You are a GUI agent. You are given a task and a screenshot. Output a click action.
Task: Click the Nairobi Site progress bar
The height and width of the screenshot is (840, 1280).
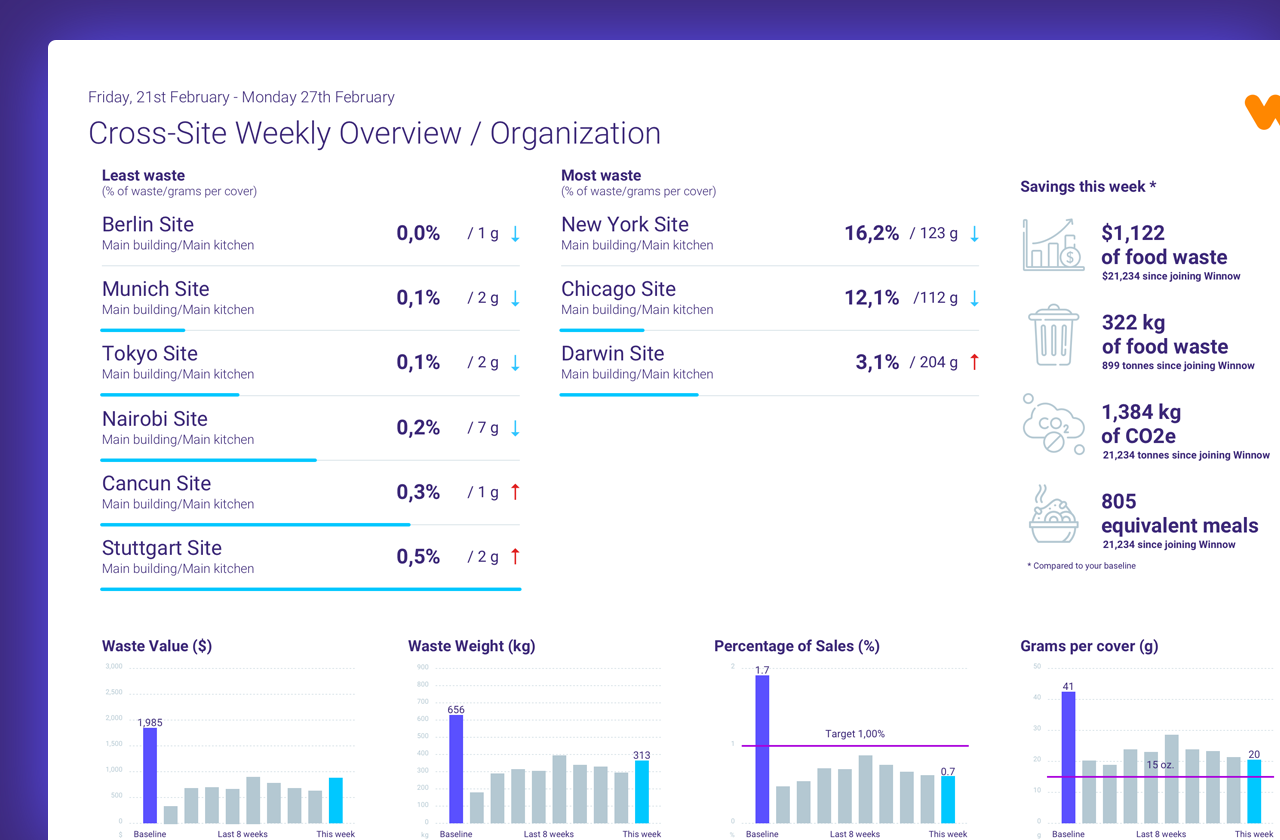click(208, 460)
